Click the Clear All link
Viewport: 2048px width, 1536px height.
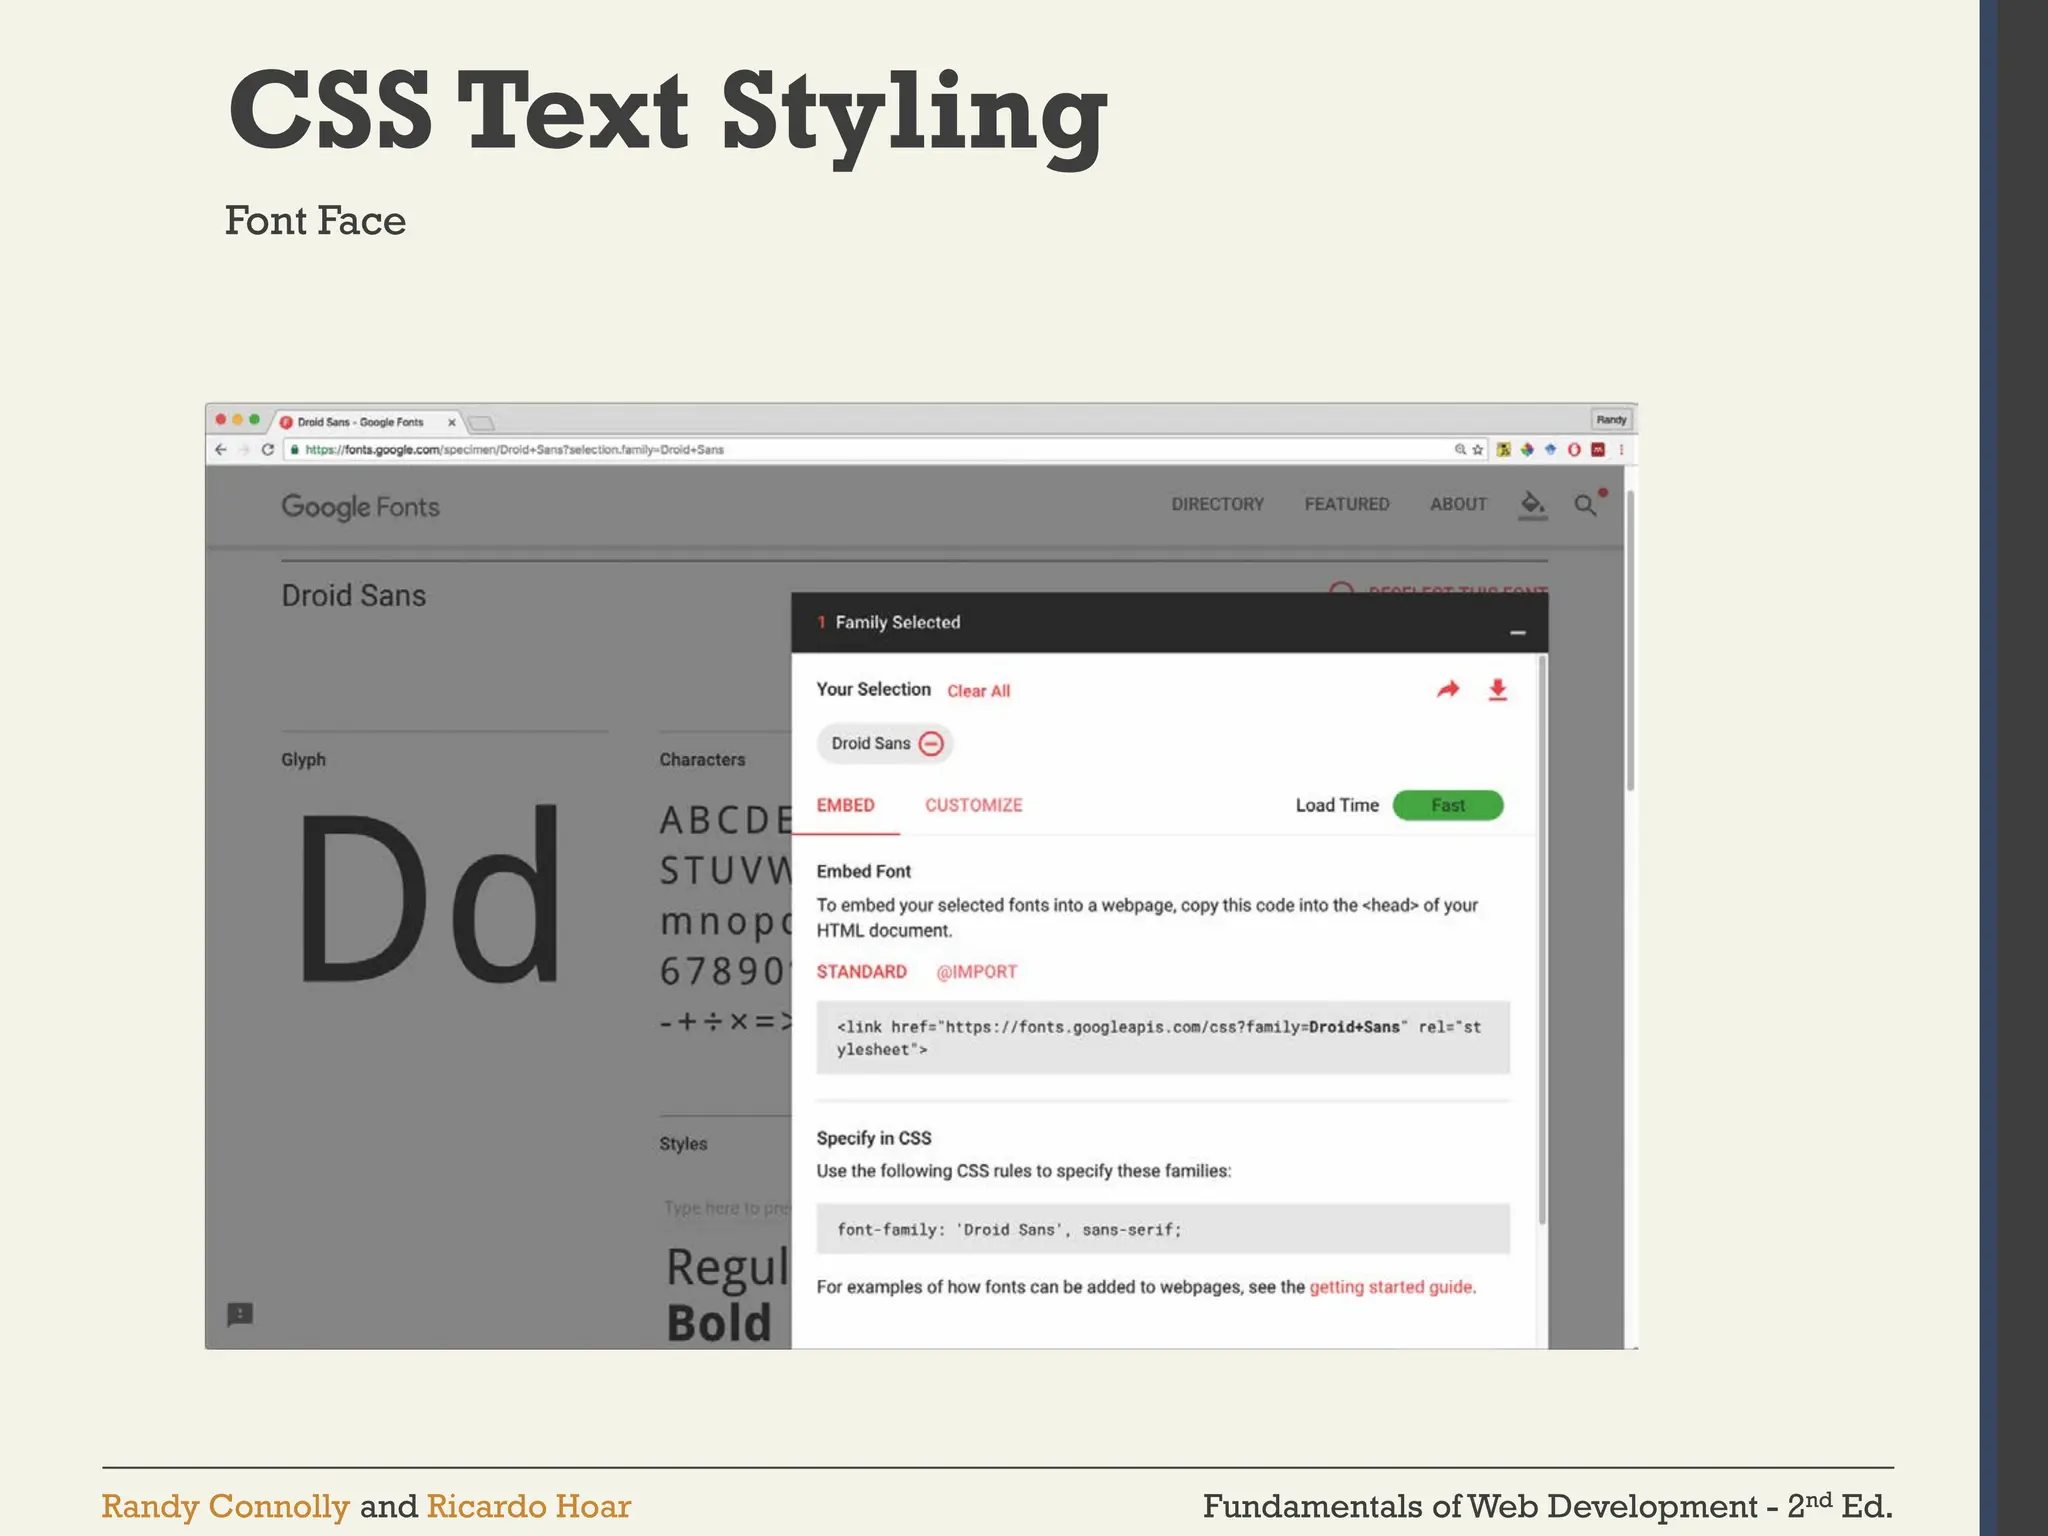[x=978, y=691]
